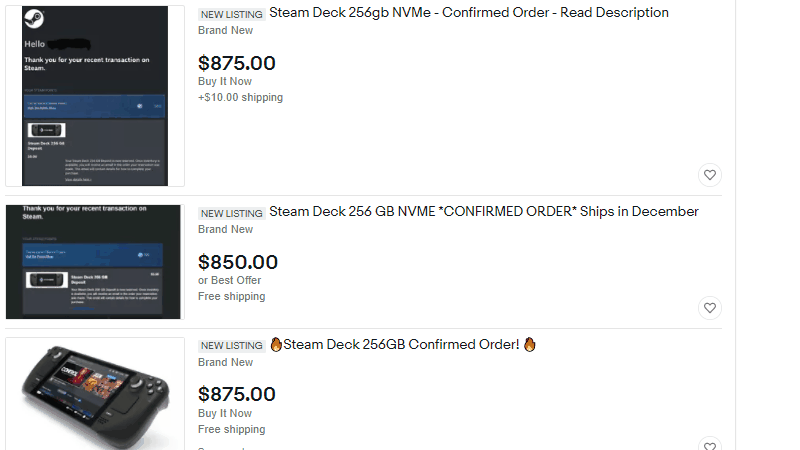The image size is (800, 450).
Task: Click the NEW LISTING badge on the second listing
Action: coord(232,213)
